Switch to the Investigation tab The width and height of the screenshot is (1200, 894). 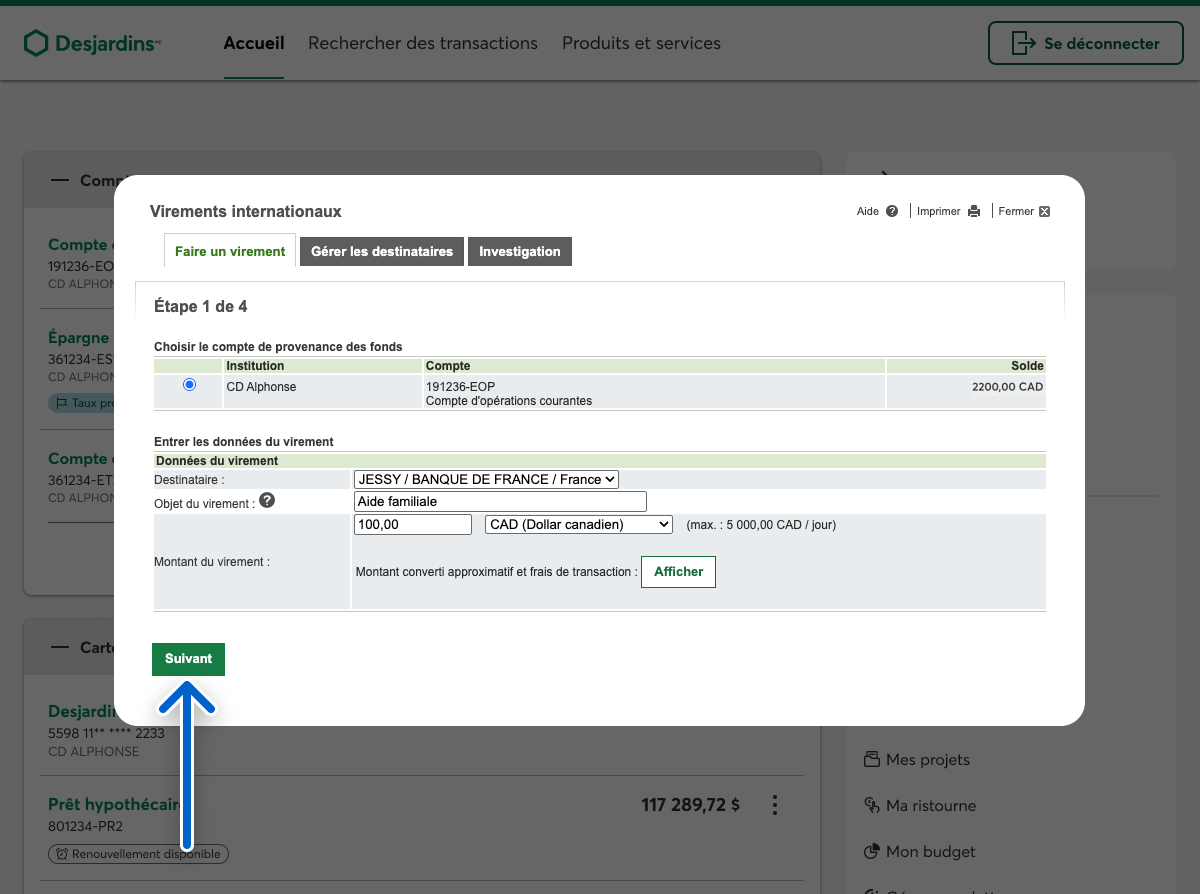point(519,252)
